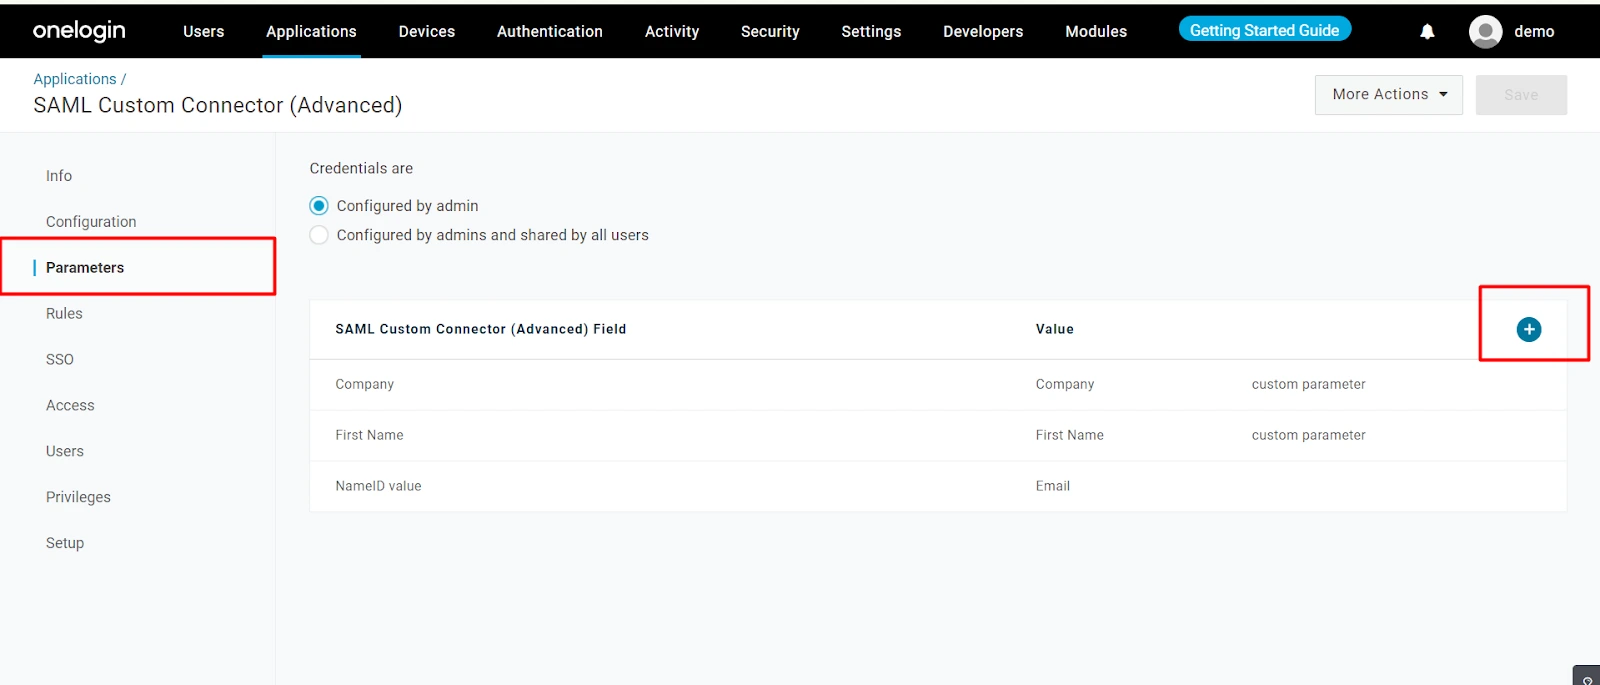The height and width of the screenshot is (685, 1600).
Task: Select the Parameters sidebar tab
Action: pos(85,268)
